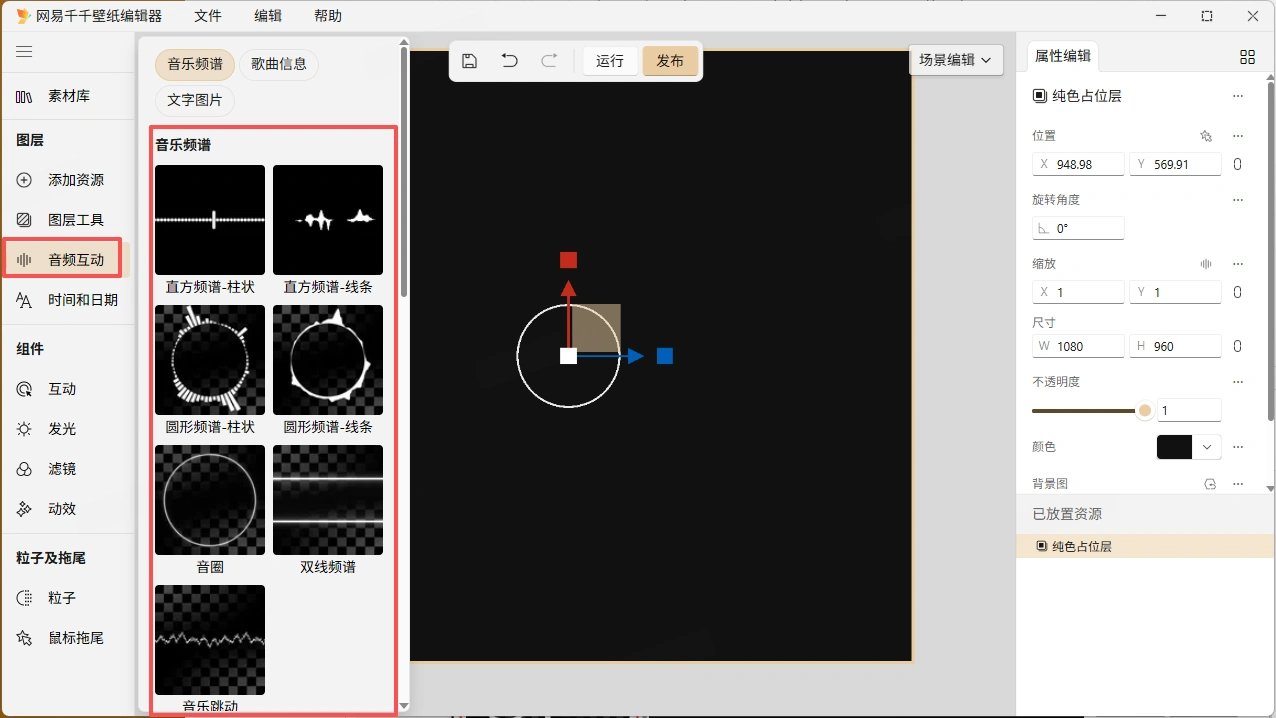The height and width of the screenshot is (718, 1276).
Task: Open the 颜色 color dropdown arrow
Action: (x=1208, y=447)
